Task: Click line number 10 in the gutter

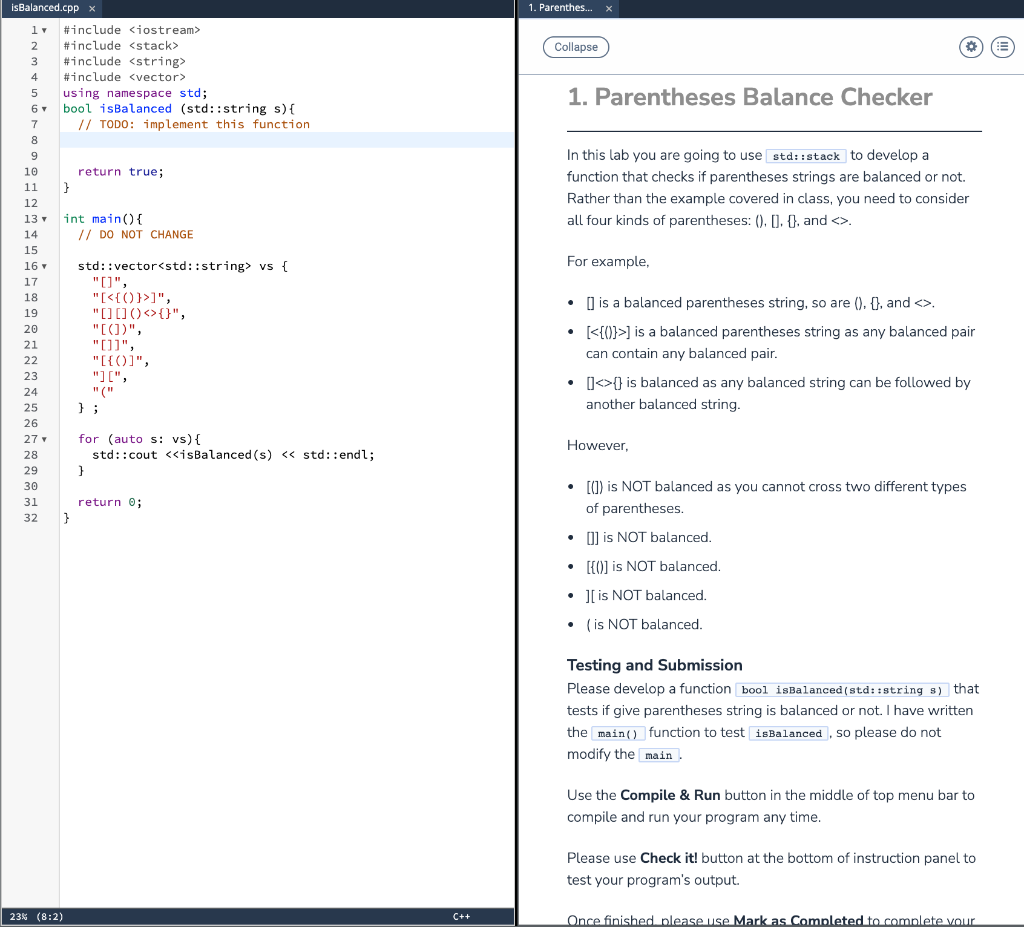Action: tap(31, 171)
